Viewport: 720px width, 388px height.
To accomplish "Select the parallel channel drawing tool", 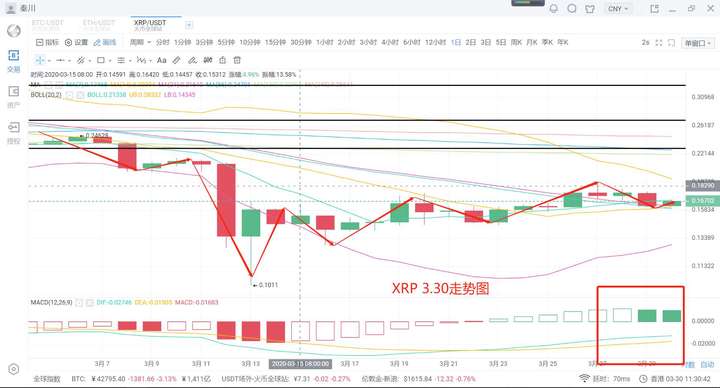I will (x=81, y=60).
